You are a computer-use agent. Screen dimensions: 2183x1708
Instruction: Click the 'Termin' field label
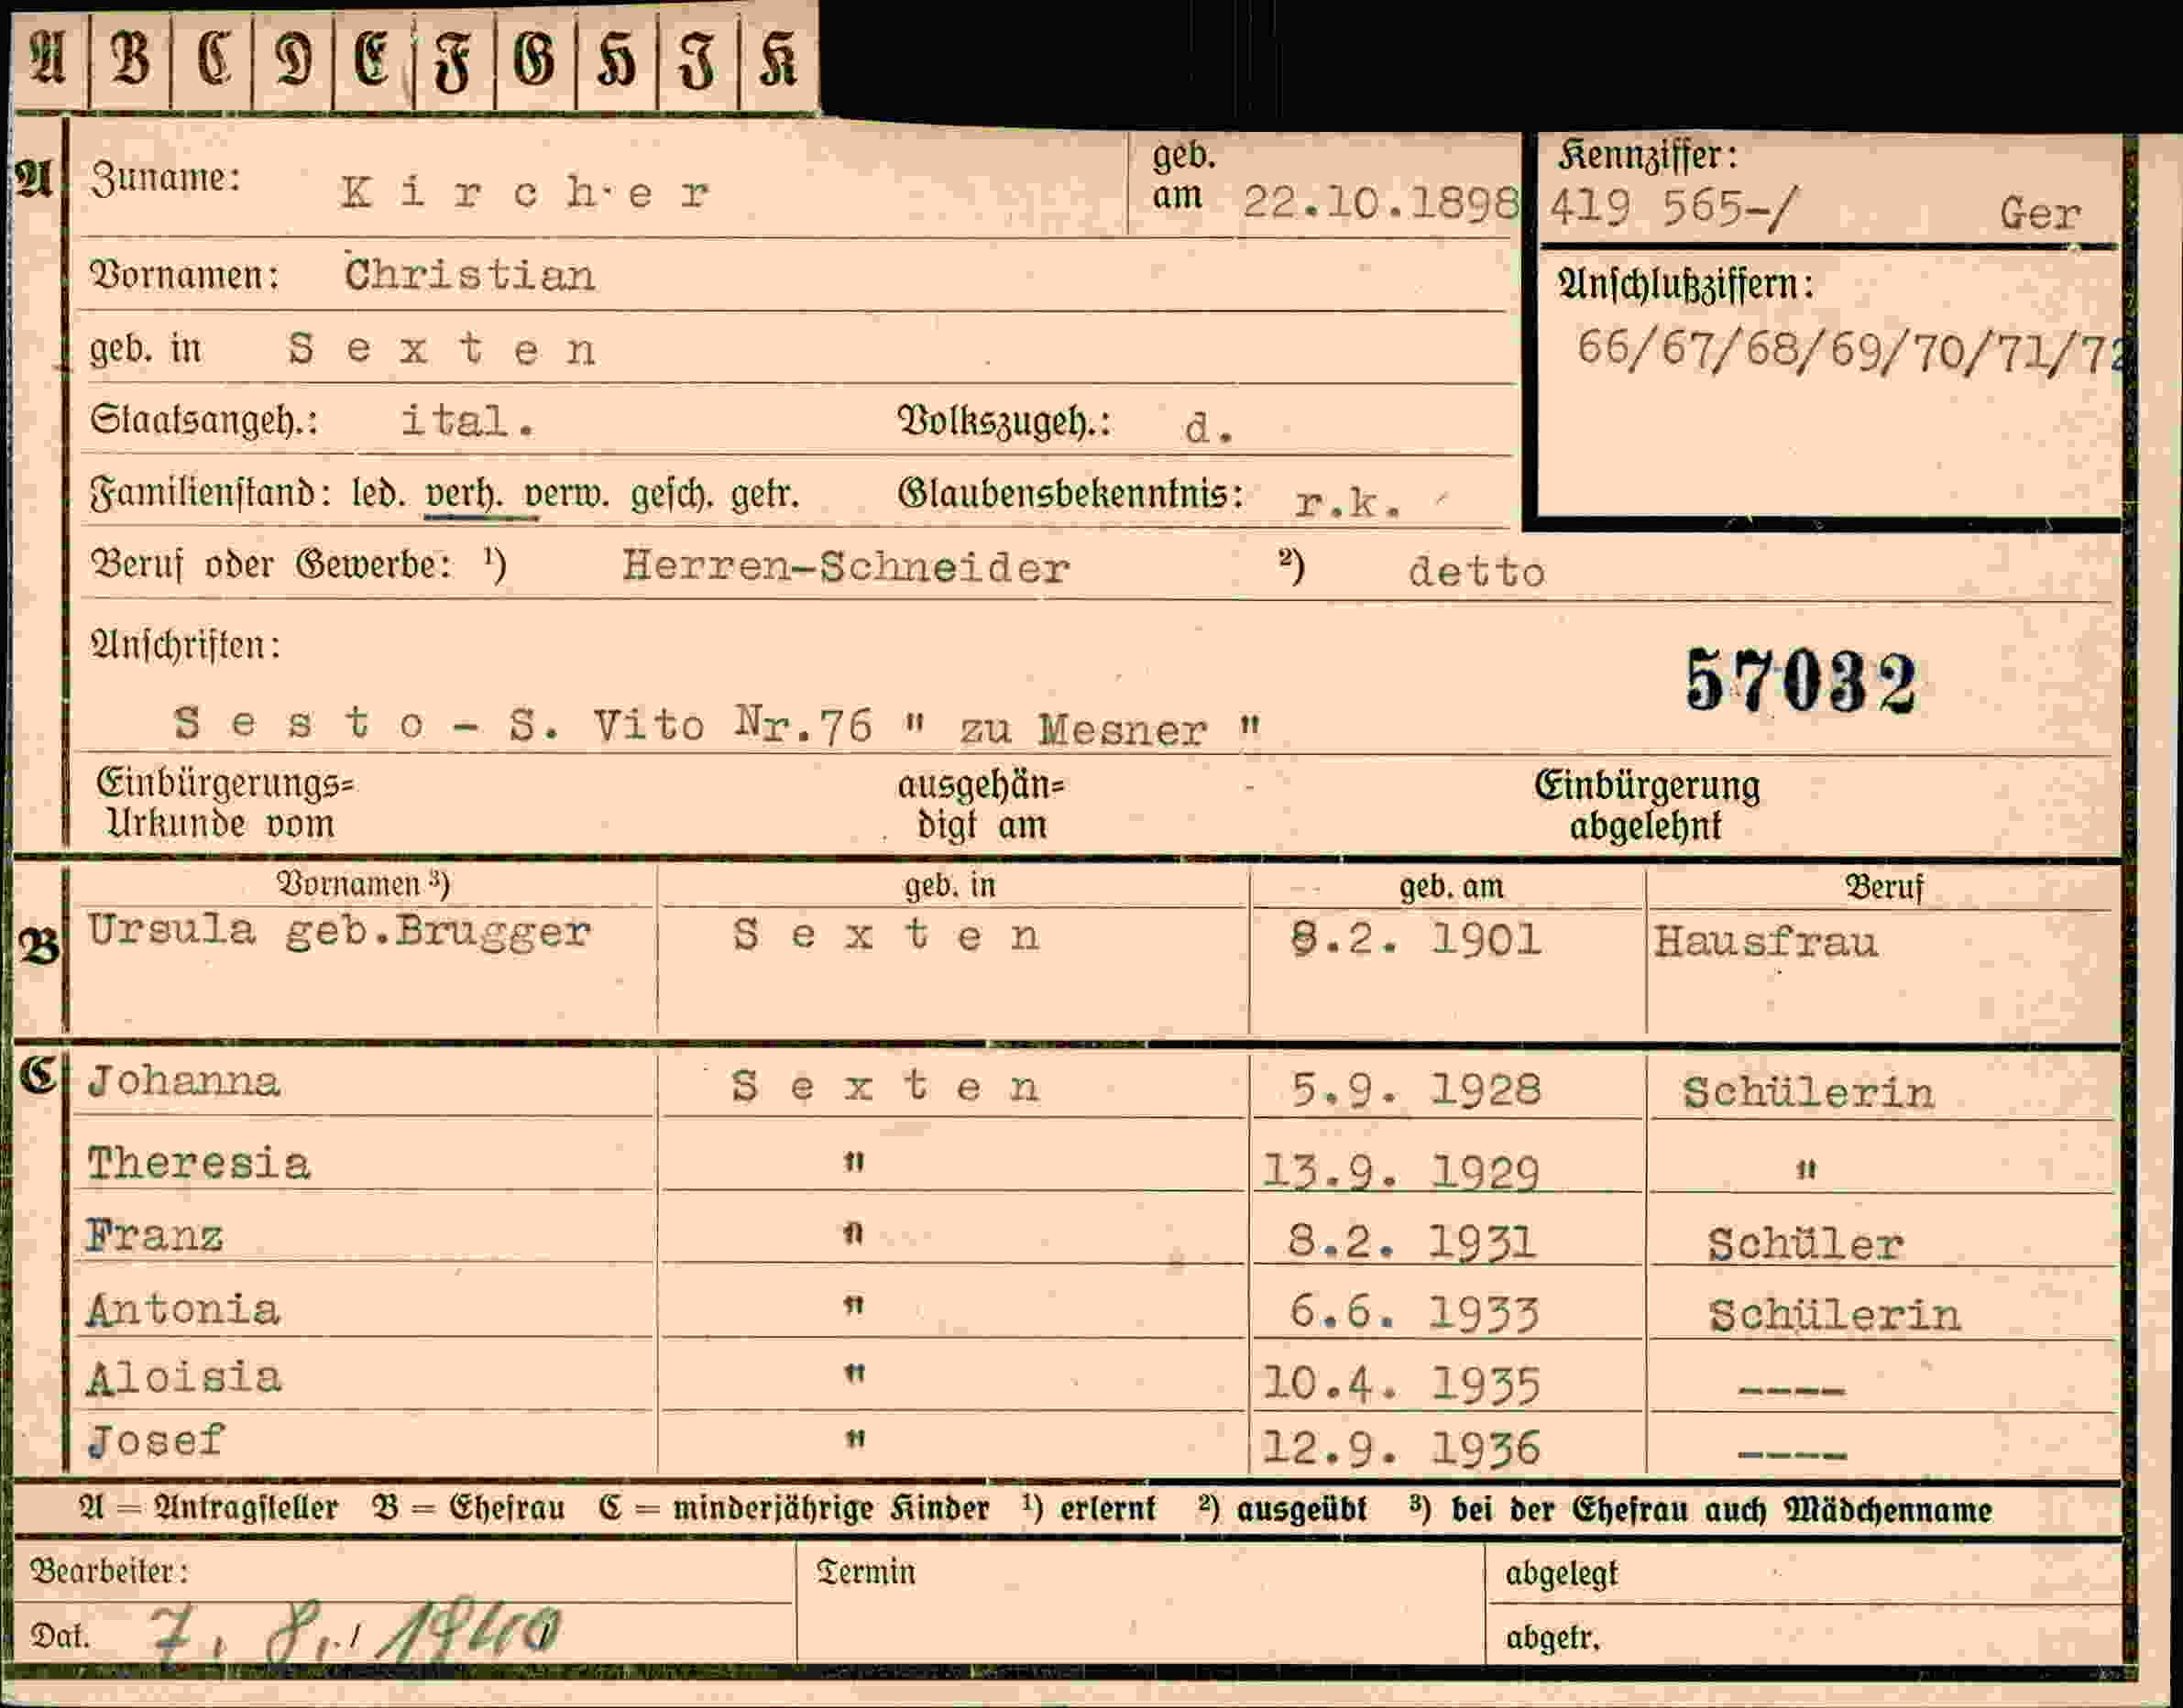[865, 1572]
